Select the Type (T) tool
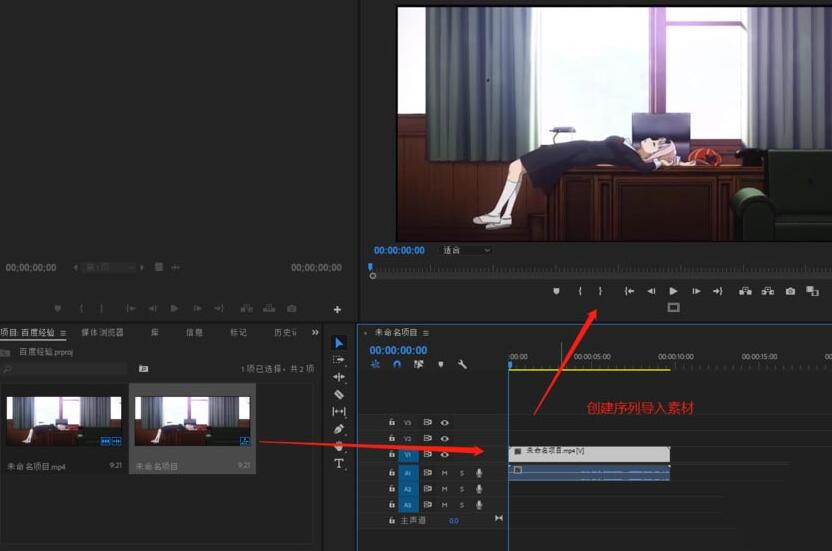Screen dimensions: 832x551 [x=339, y=463]
